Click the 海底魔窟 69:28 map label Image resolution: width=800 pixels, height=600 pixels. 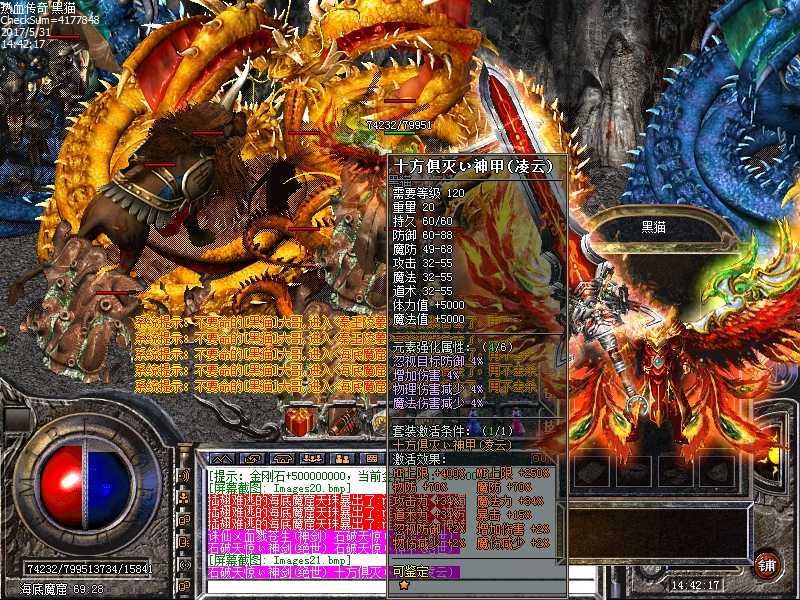62,589
